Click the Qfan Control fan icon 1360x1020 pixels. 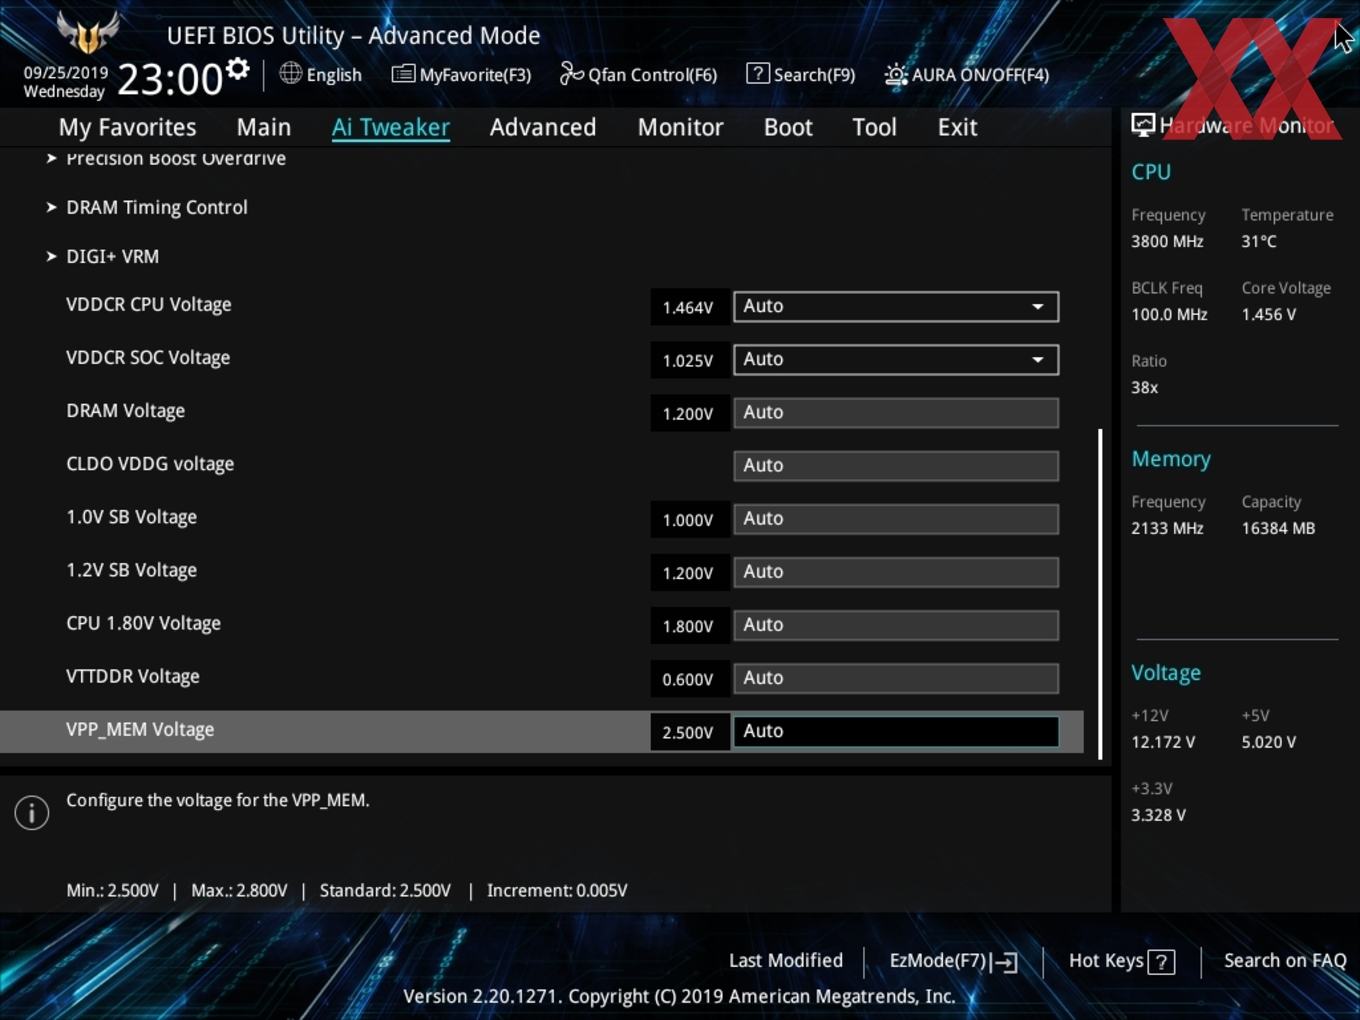point(571,73)
